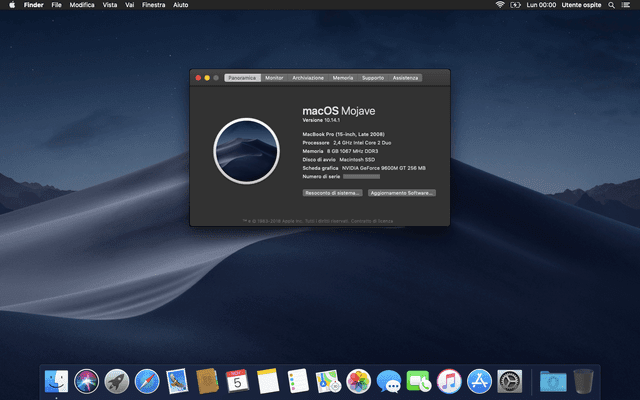Click the Processore 2,4 GHz line
Image resolution: width=640 pixels, height=400 pixels.
(347, 143)
